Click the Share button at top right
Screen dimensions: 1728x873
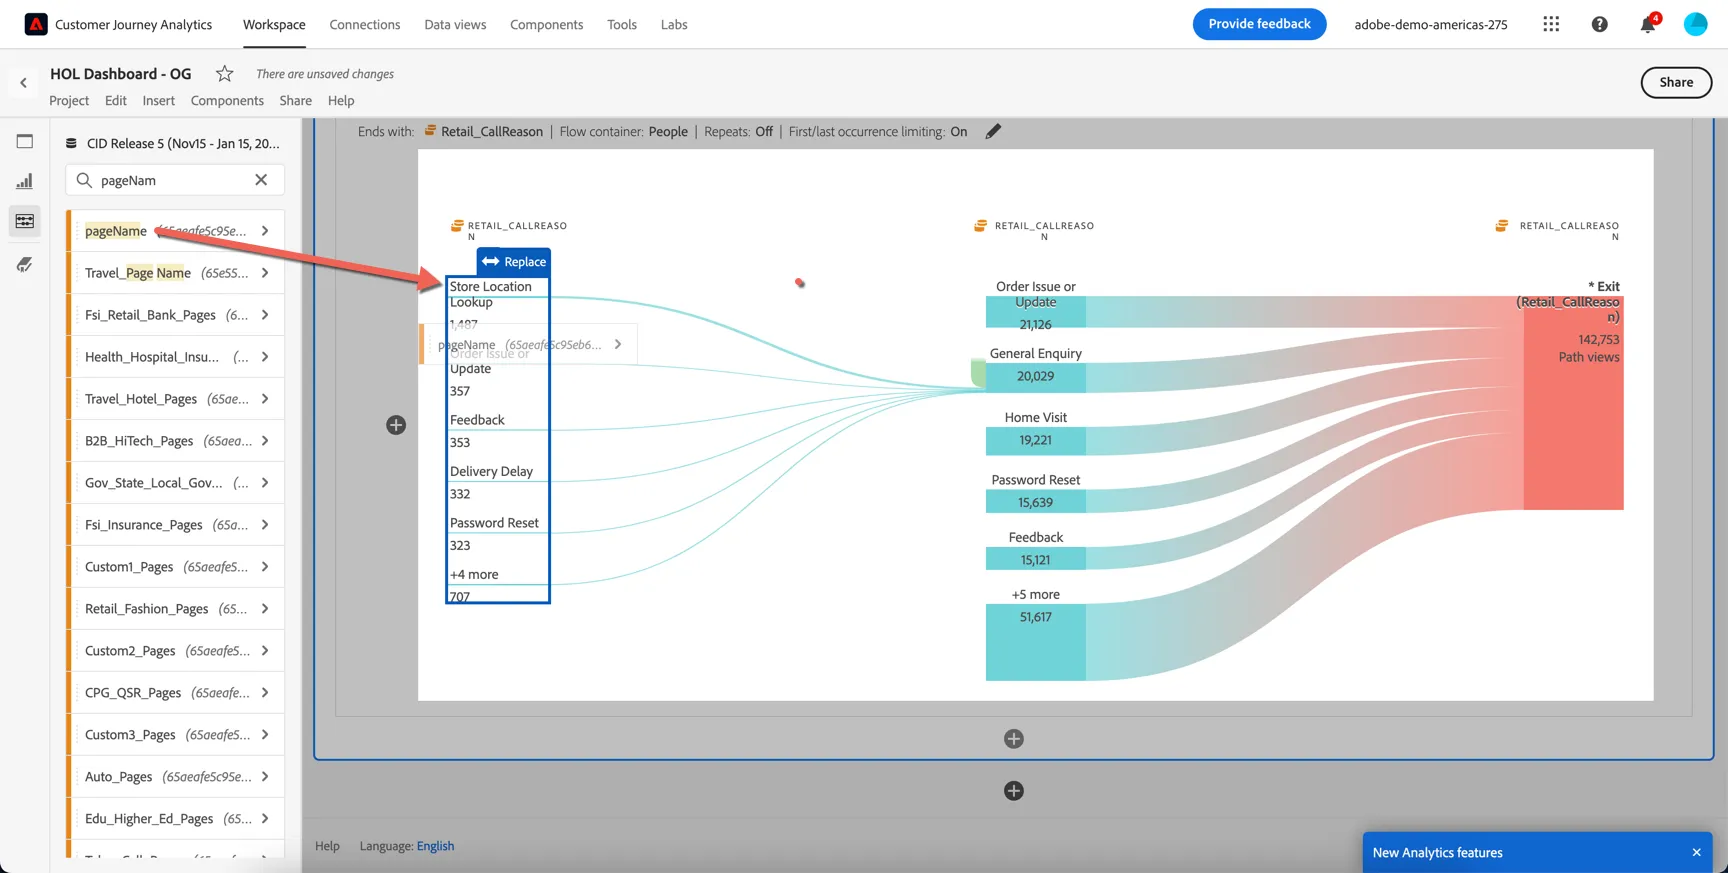pos(1676,82)
